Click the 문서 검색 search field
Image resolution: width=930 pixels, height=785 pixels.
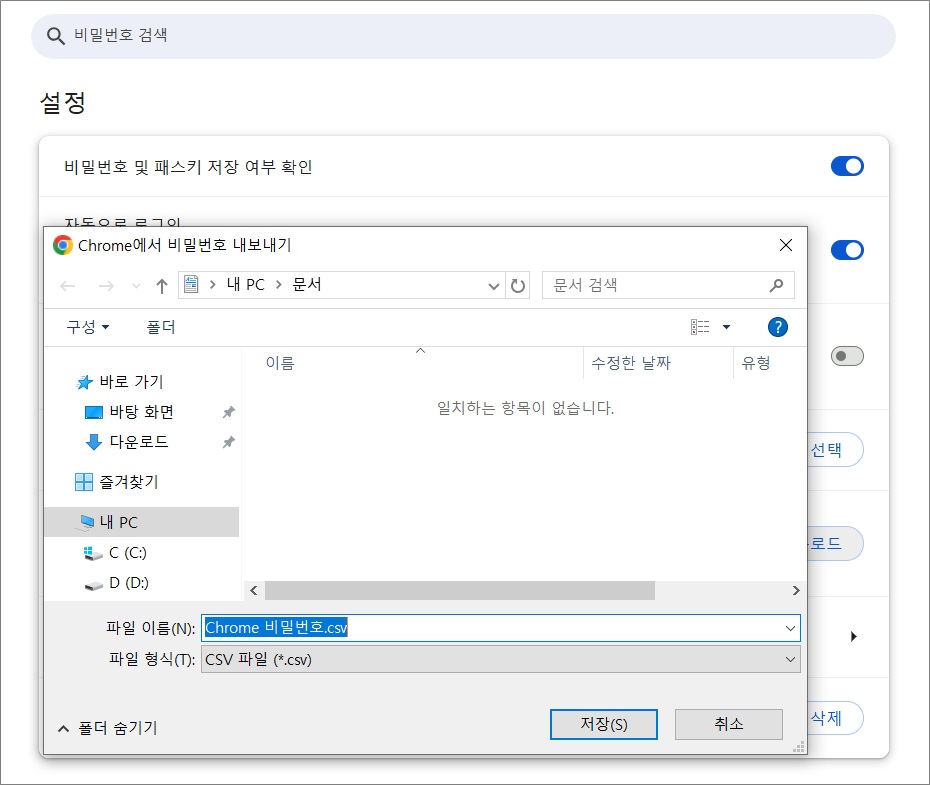pyautogui.click(x=668, y=286)
